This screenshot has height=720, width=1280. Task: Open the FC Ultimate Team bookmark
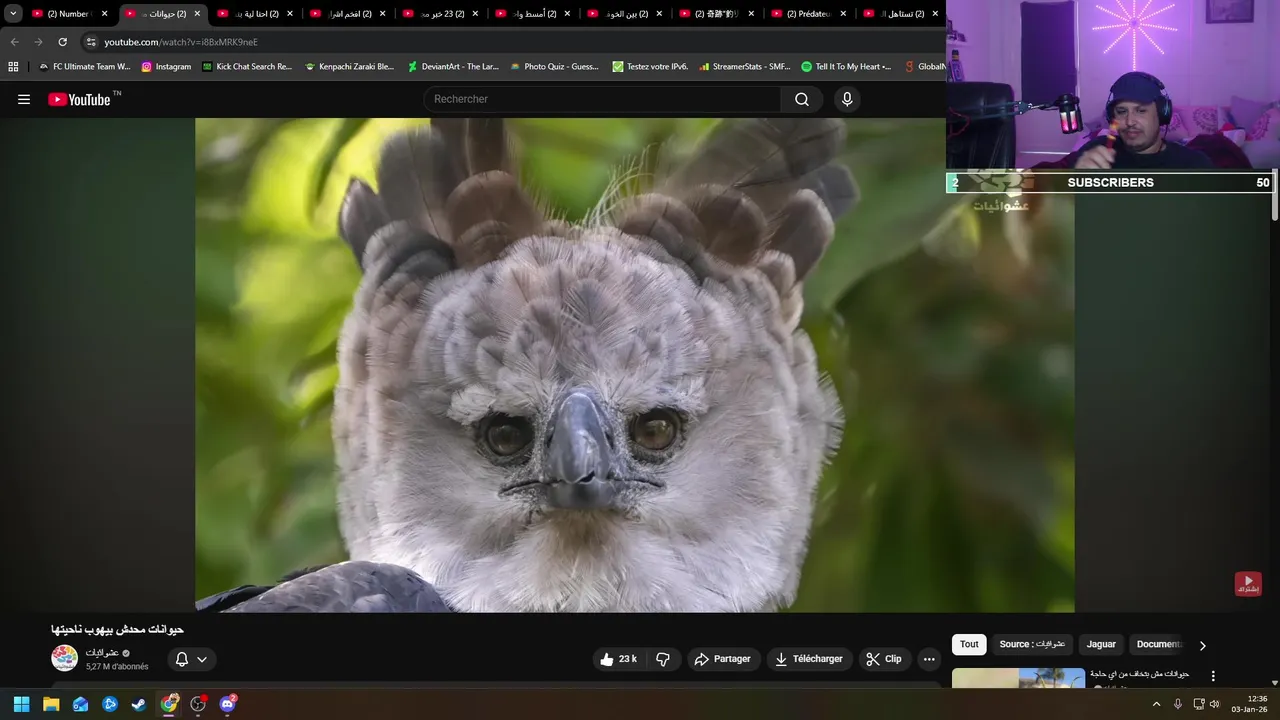[x=84, y=67]
